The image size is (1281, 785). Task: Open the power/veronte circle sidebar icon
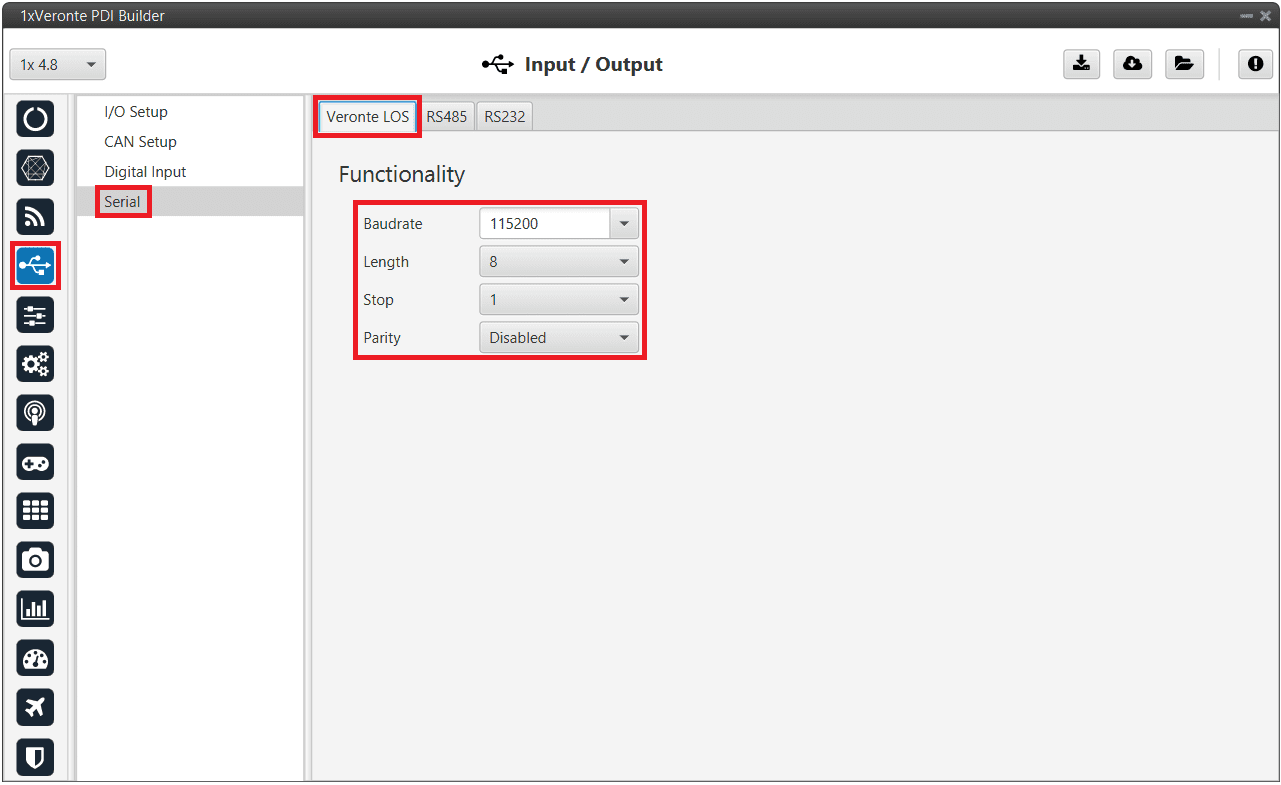[x=35, y=119]
